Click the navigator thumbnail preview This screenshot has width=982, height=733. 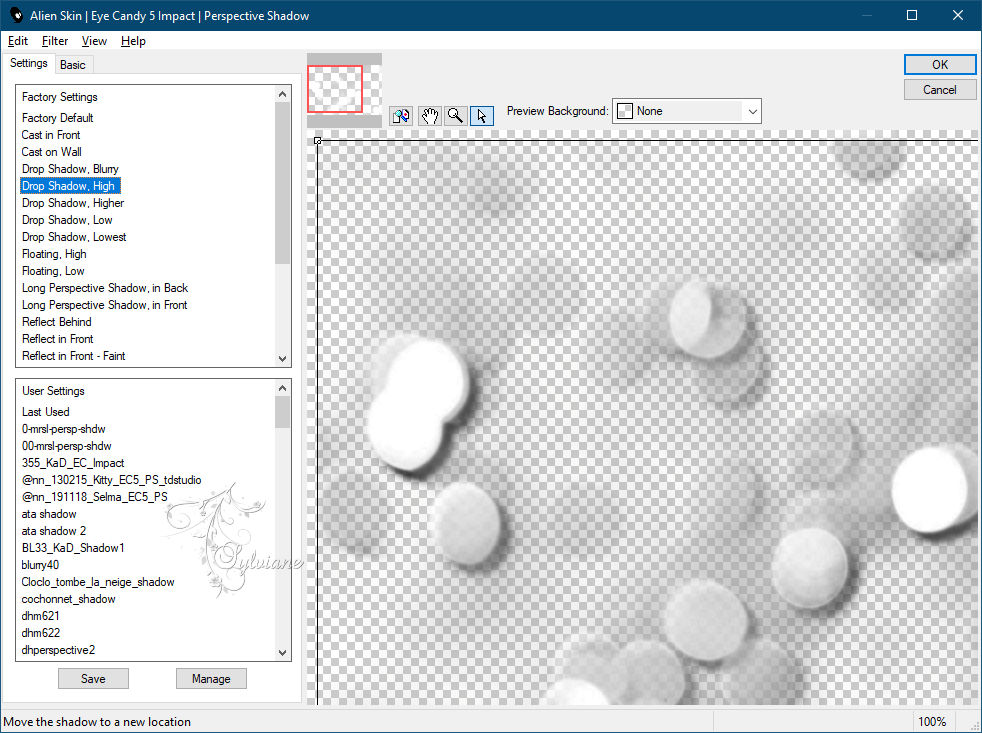click(x=344, y=90)
